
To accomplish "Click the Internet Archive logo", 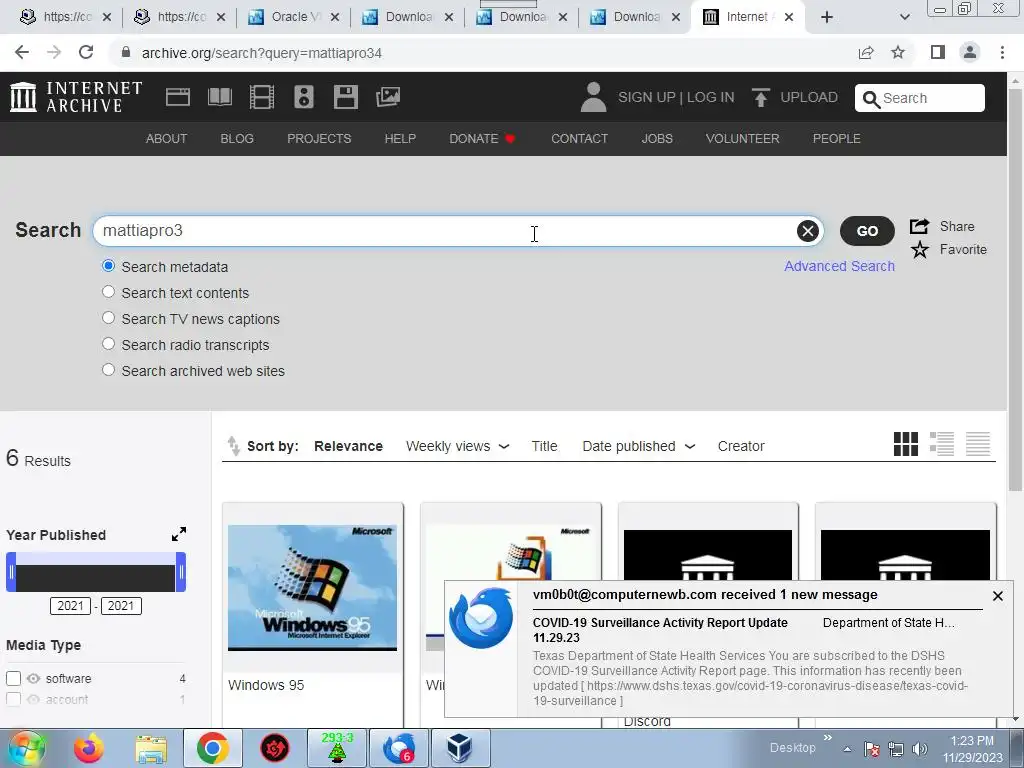I will pyautogui.click(x=76, y=97).
